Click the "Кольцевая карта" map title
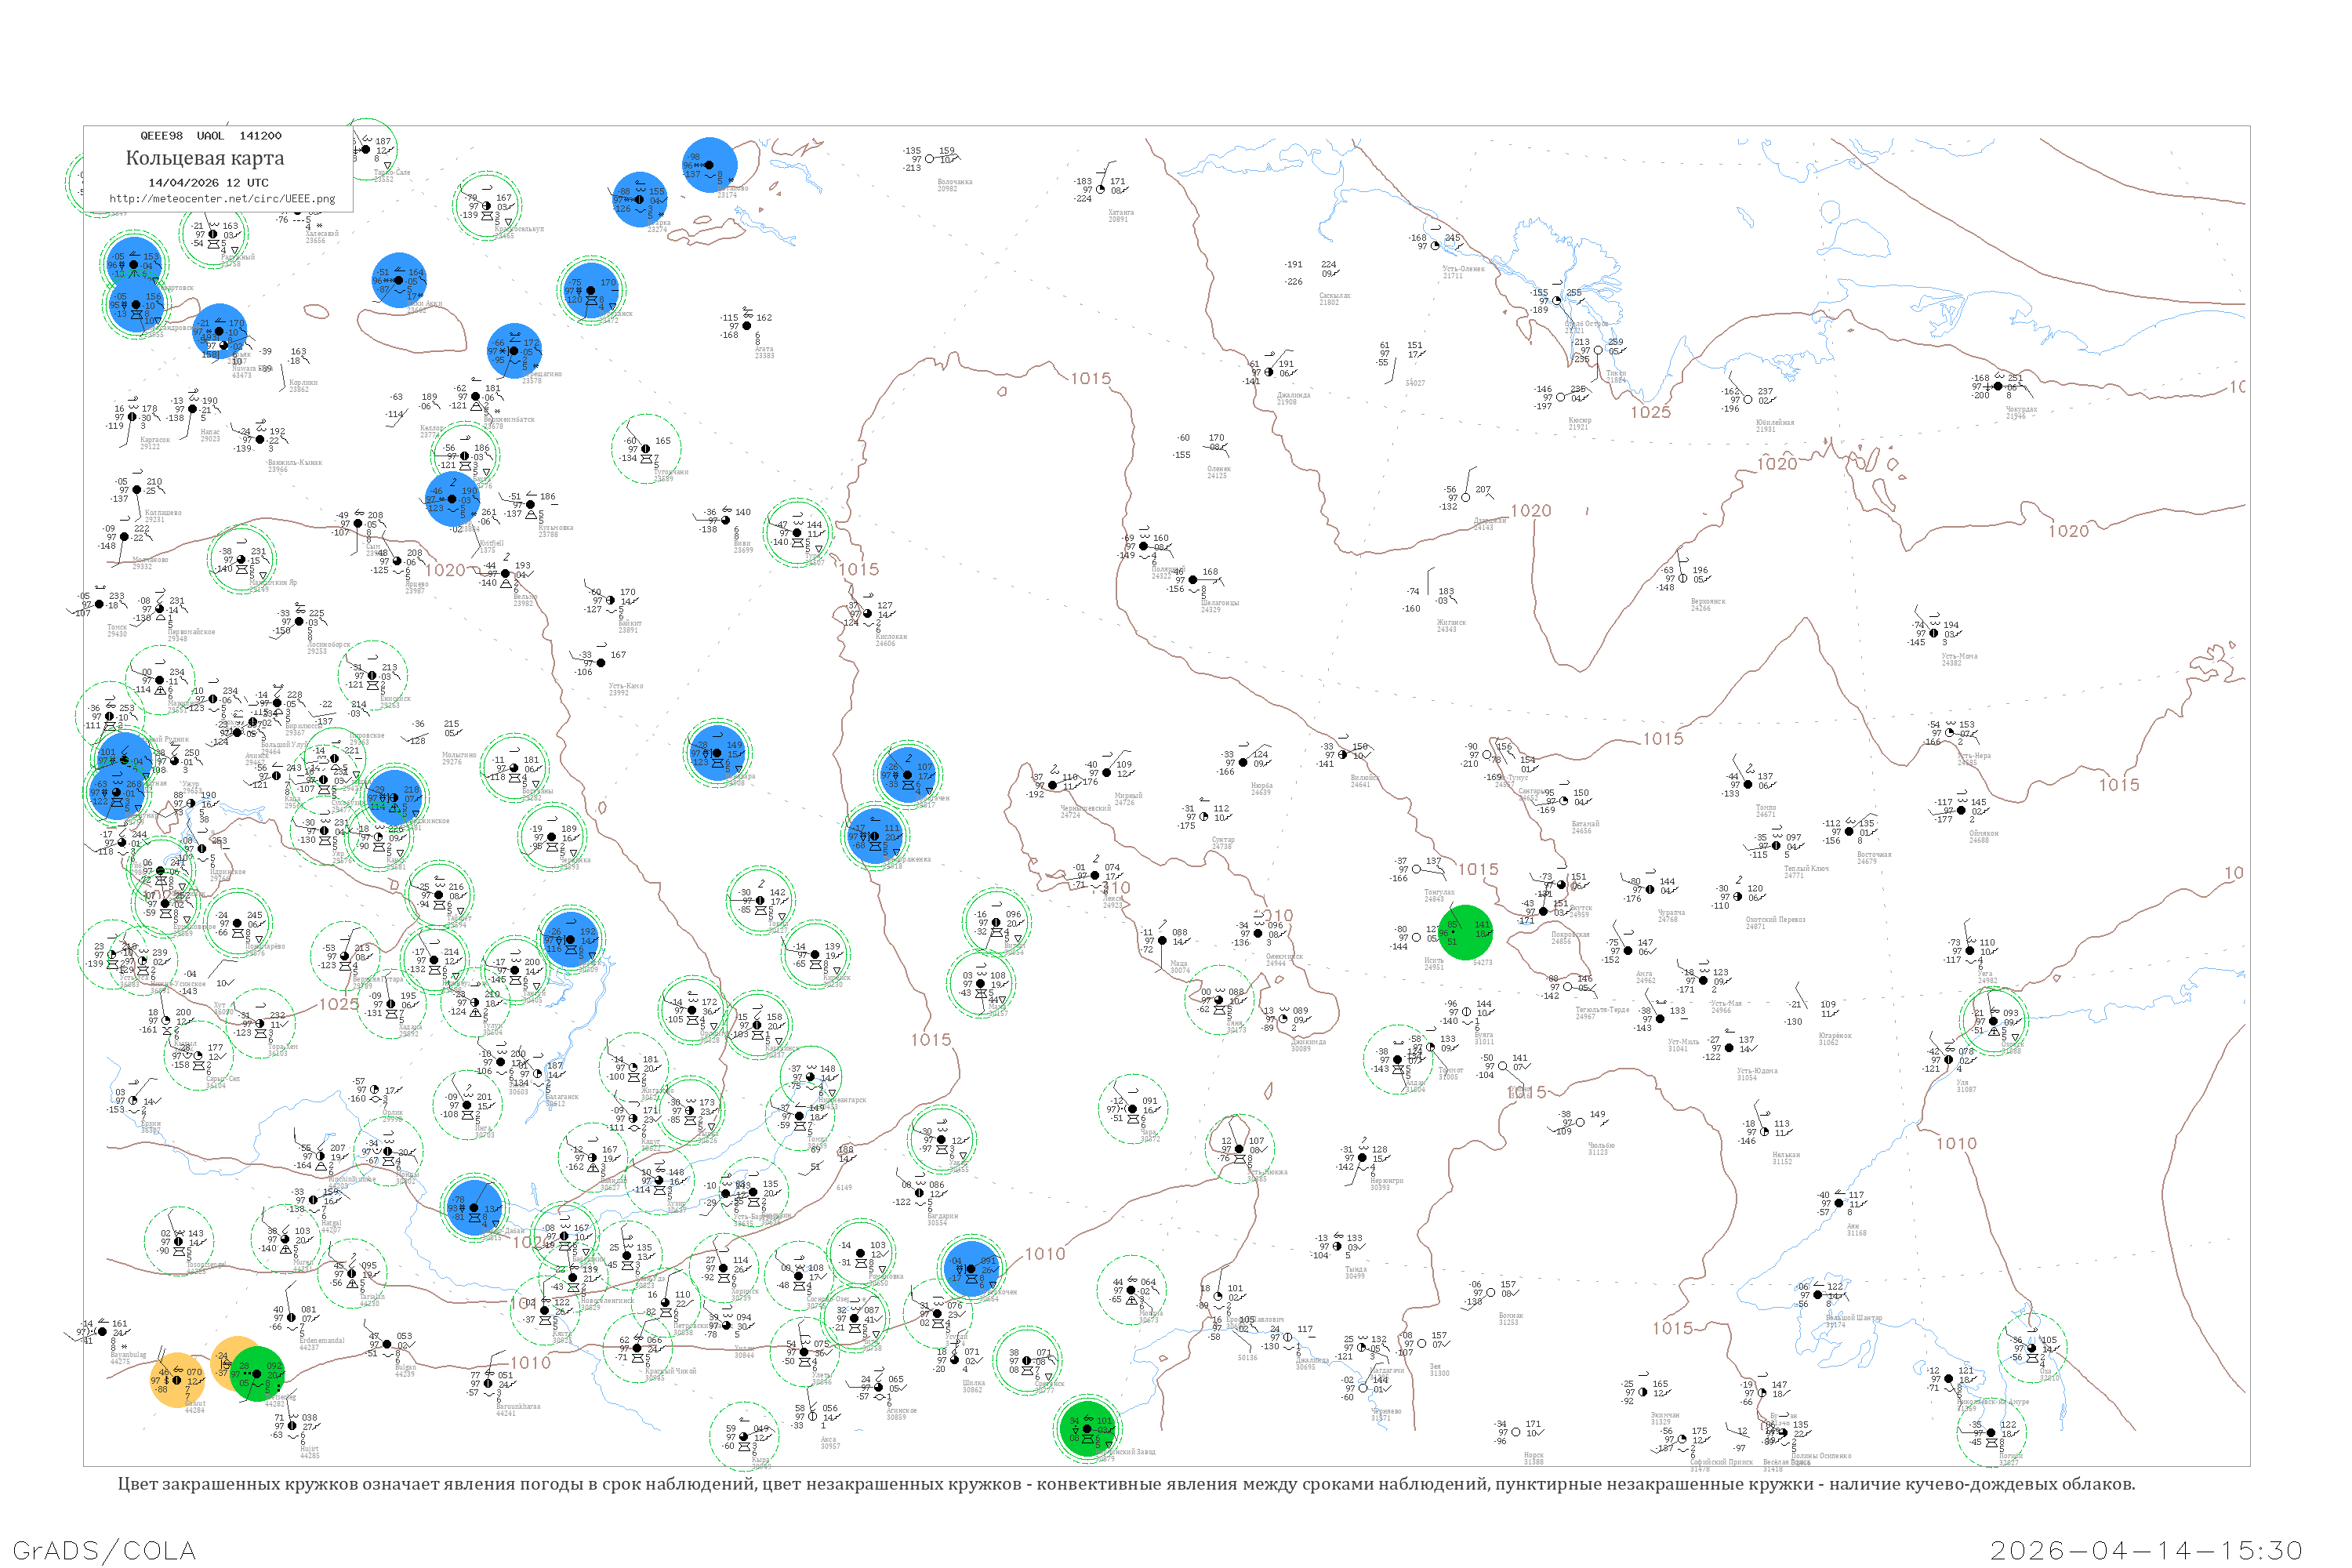2352x1568 pixels. [205, 158]
